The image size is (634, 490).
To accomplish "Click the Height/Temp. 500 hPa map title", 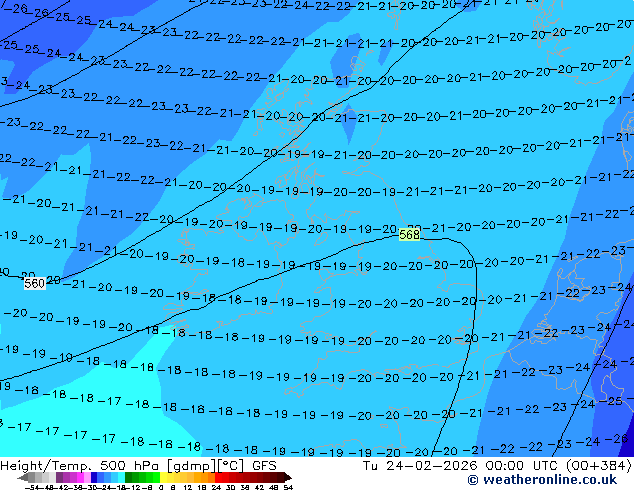I will click(x=82, y=466).
